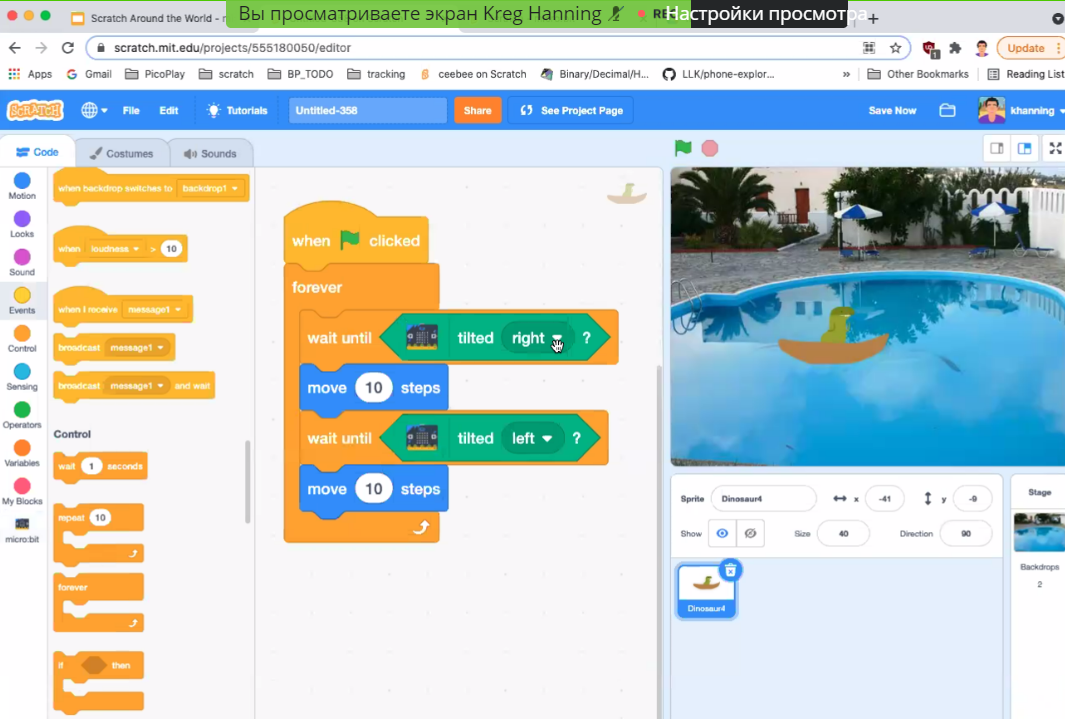Image resolution: width=1065 pixels, height=719 pixels.
Task: Bookmark this page with star icon
Action: tap(895, 48)
